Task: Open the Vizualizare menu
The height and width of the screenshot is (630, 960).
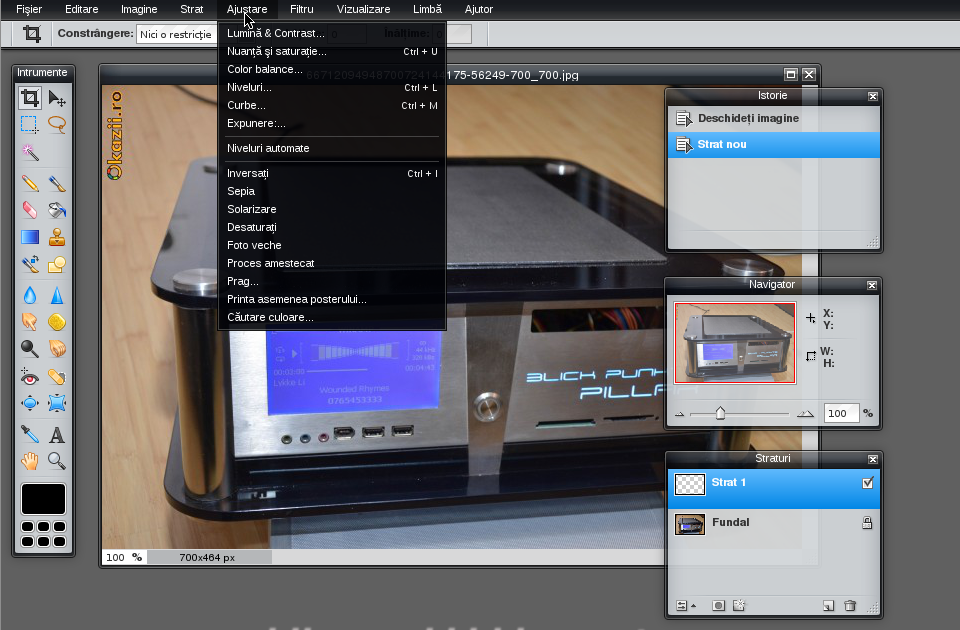Action: [x=363, y=9]
